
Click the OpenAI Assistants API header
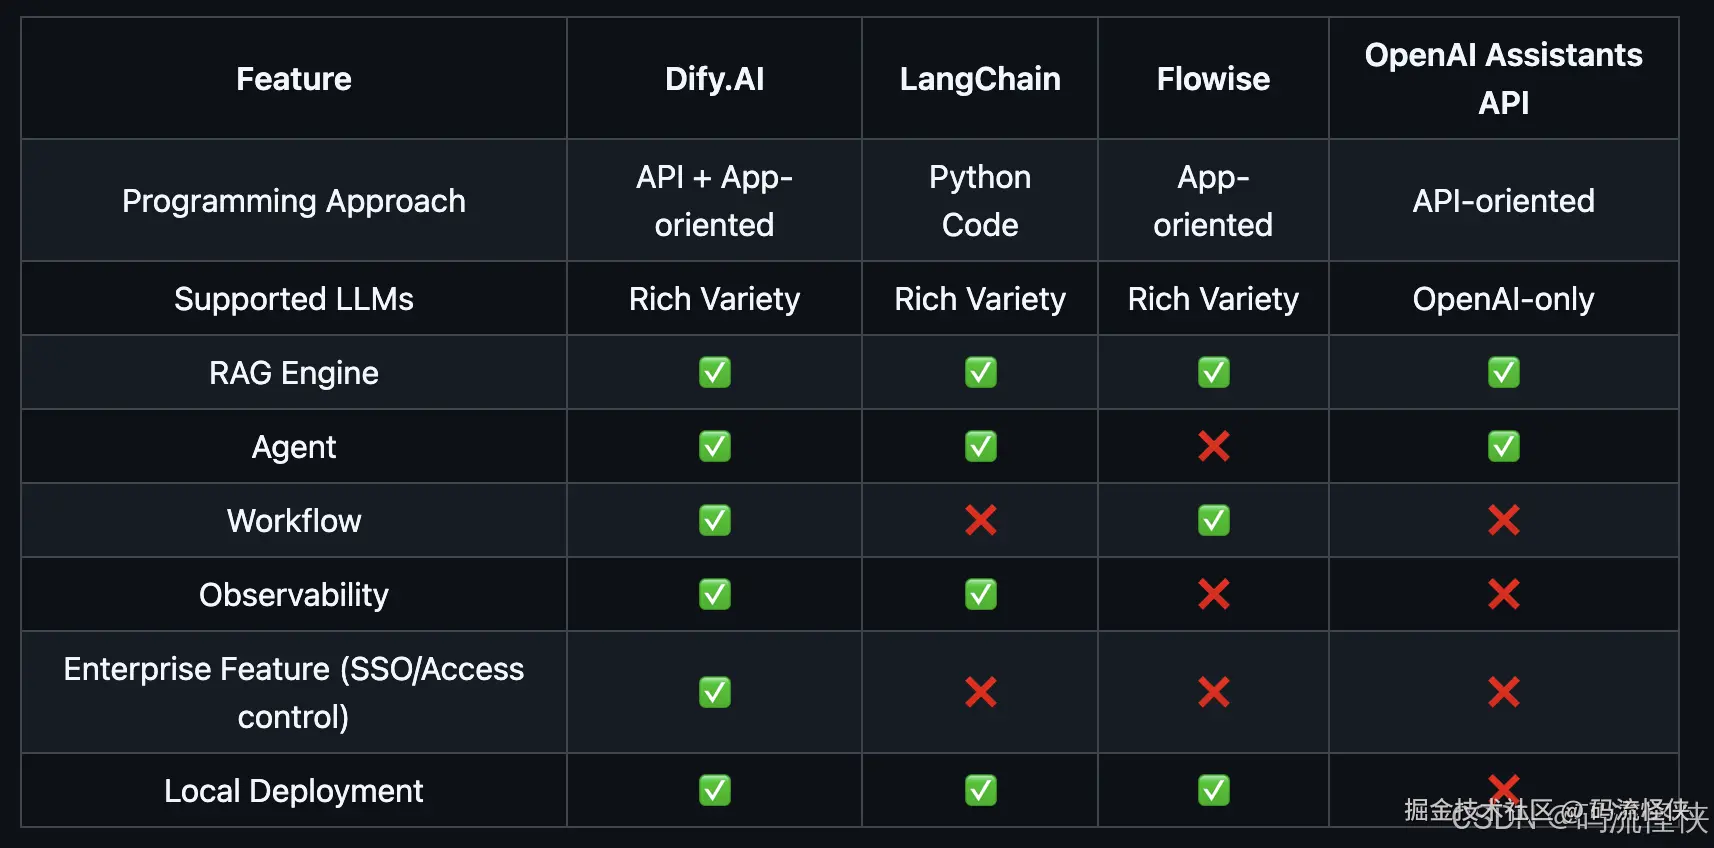coord(1503,79)
